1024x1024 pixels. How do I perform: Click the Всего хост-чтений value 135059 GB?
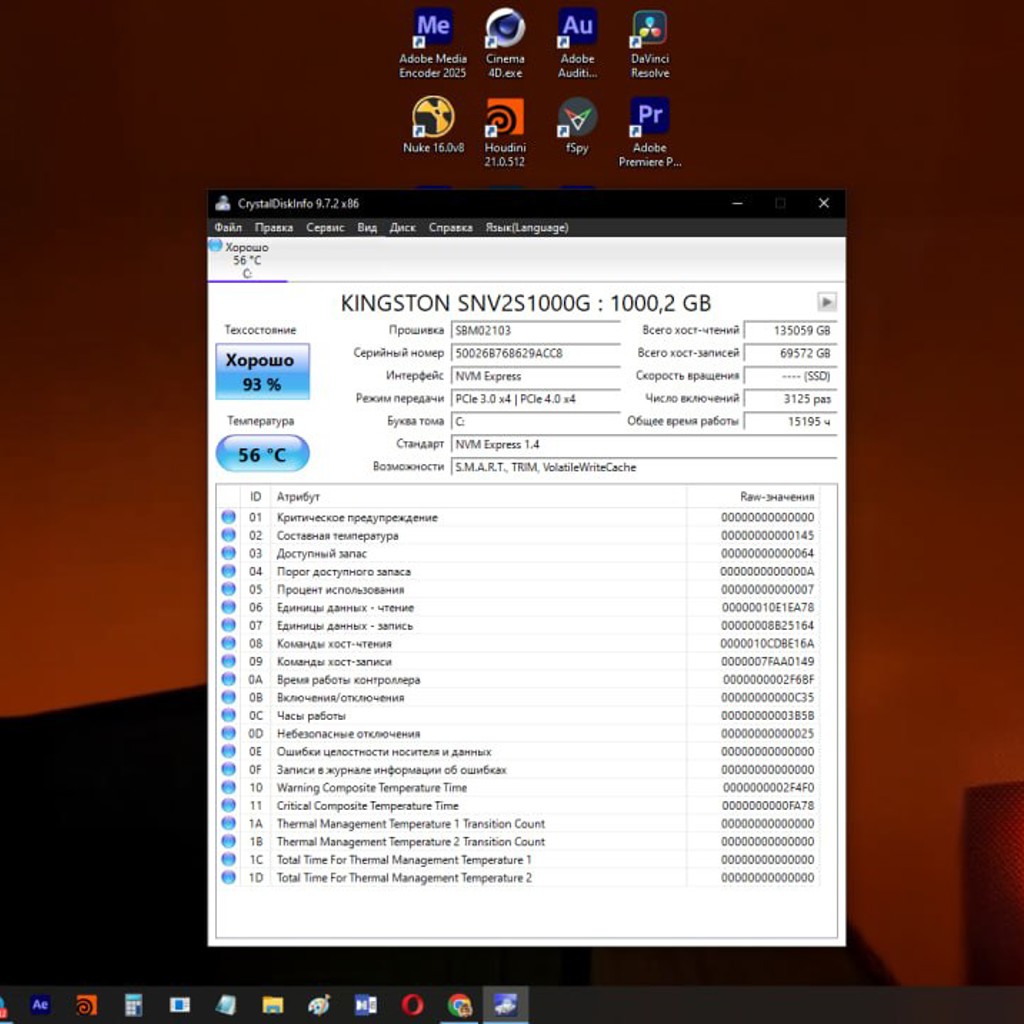click(790, 330)
